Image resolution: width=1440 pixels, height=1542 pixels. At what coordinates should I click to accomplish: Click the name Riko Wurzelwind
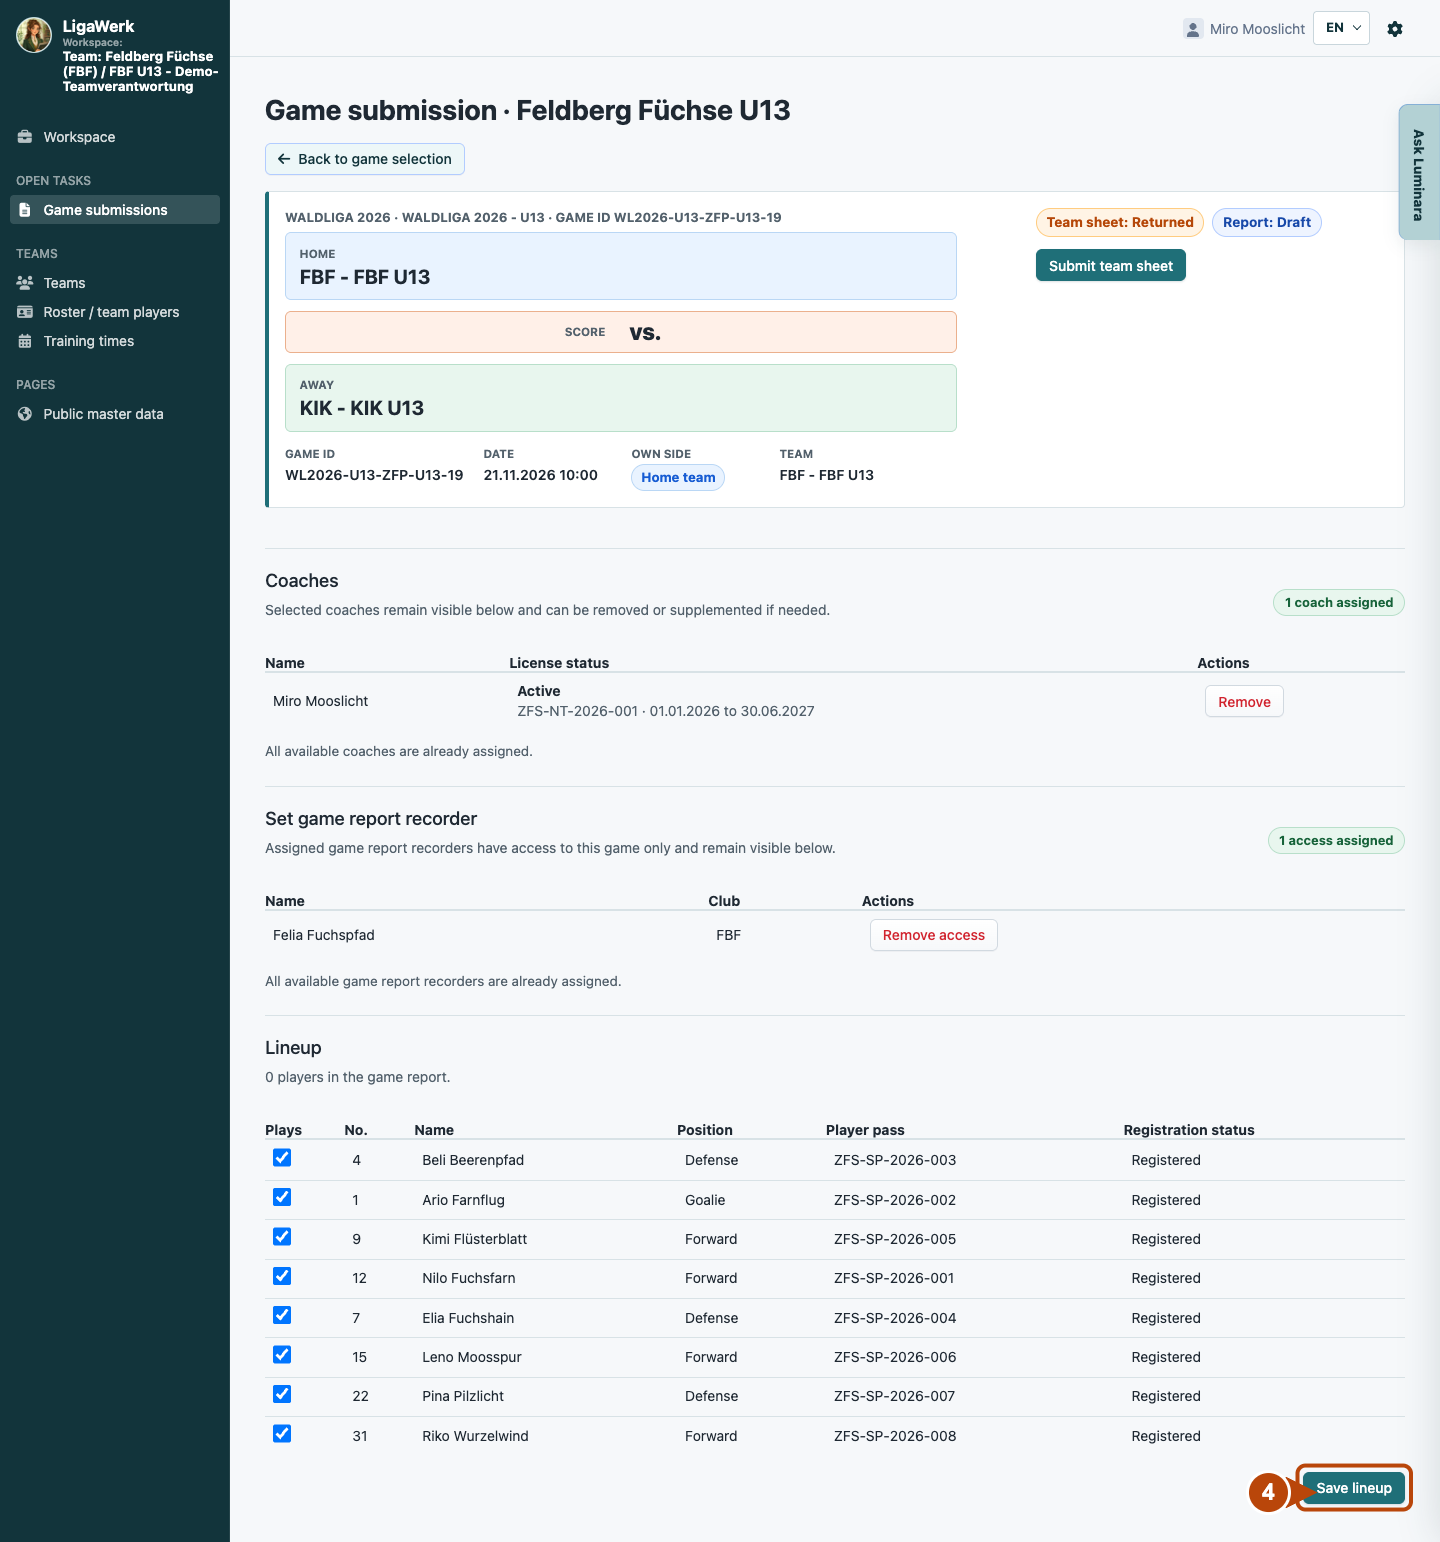pyautogui.click(x=475, y=1436)
